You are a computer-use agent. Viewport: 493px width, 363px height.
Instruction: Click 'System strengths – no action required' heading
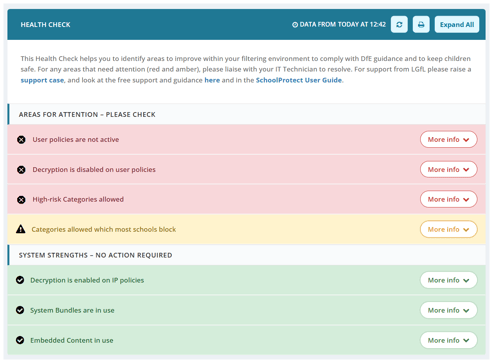(x=95, y=255)
